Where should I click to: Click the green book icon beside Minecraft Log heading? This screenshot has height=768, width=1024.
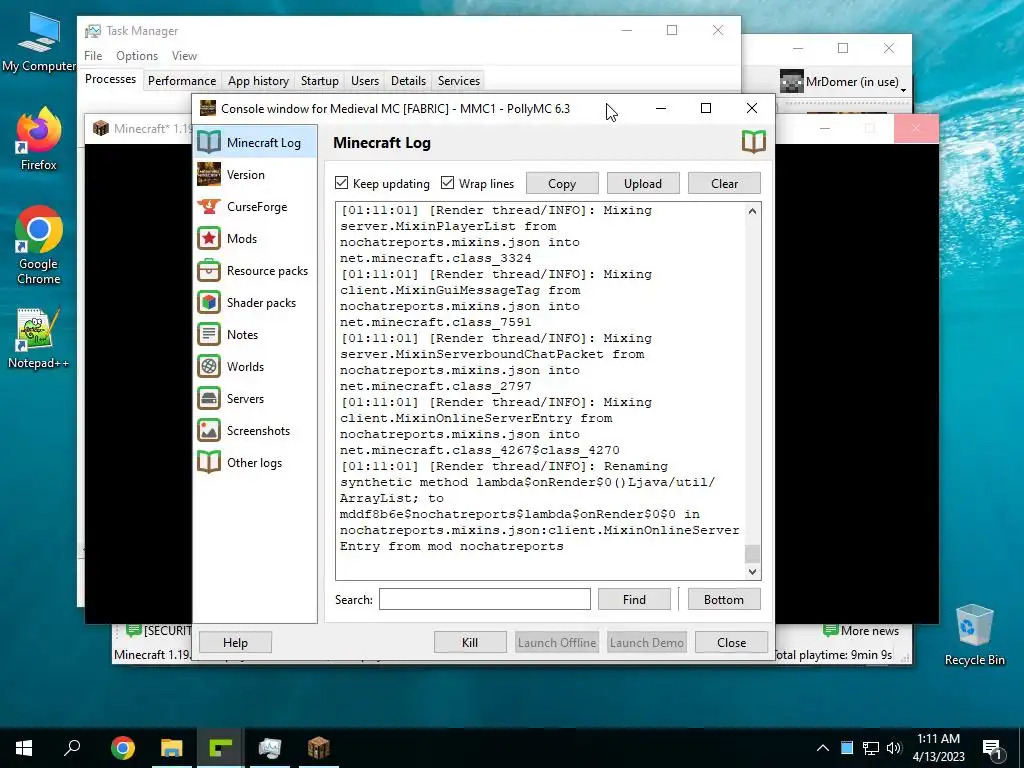754,142
